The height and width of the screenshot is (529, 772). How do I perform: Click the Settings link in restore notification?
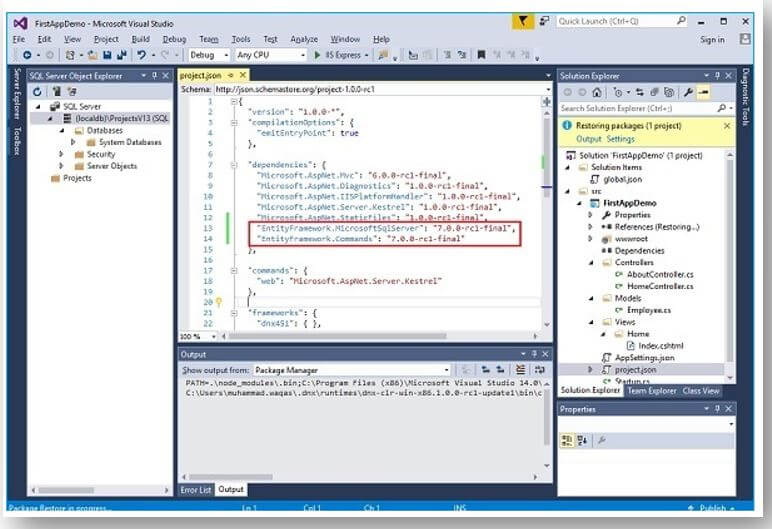[620, 139]
